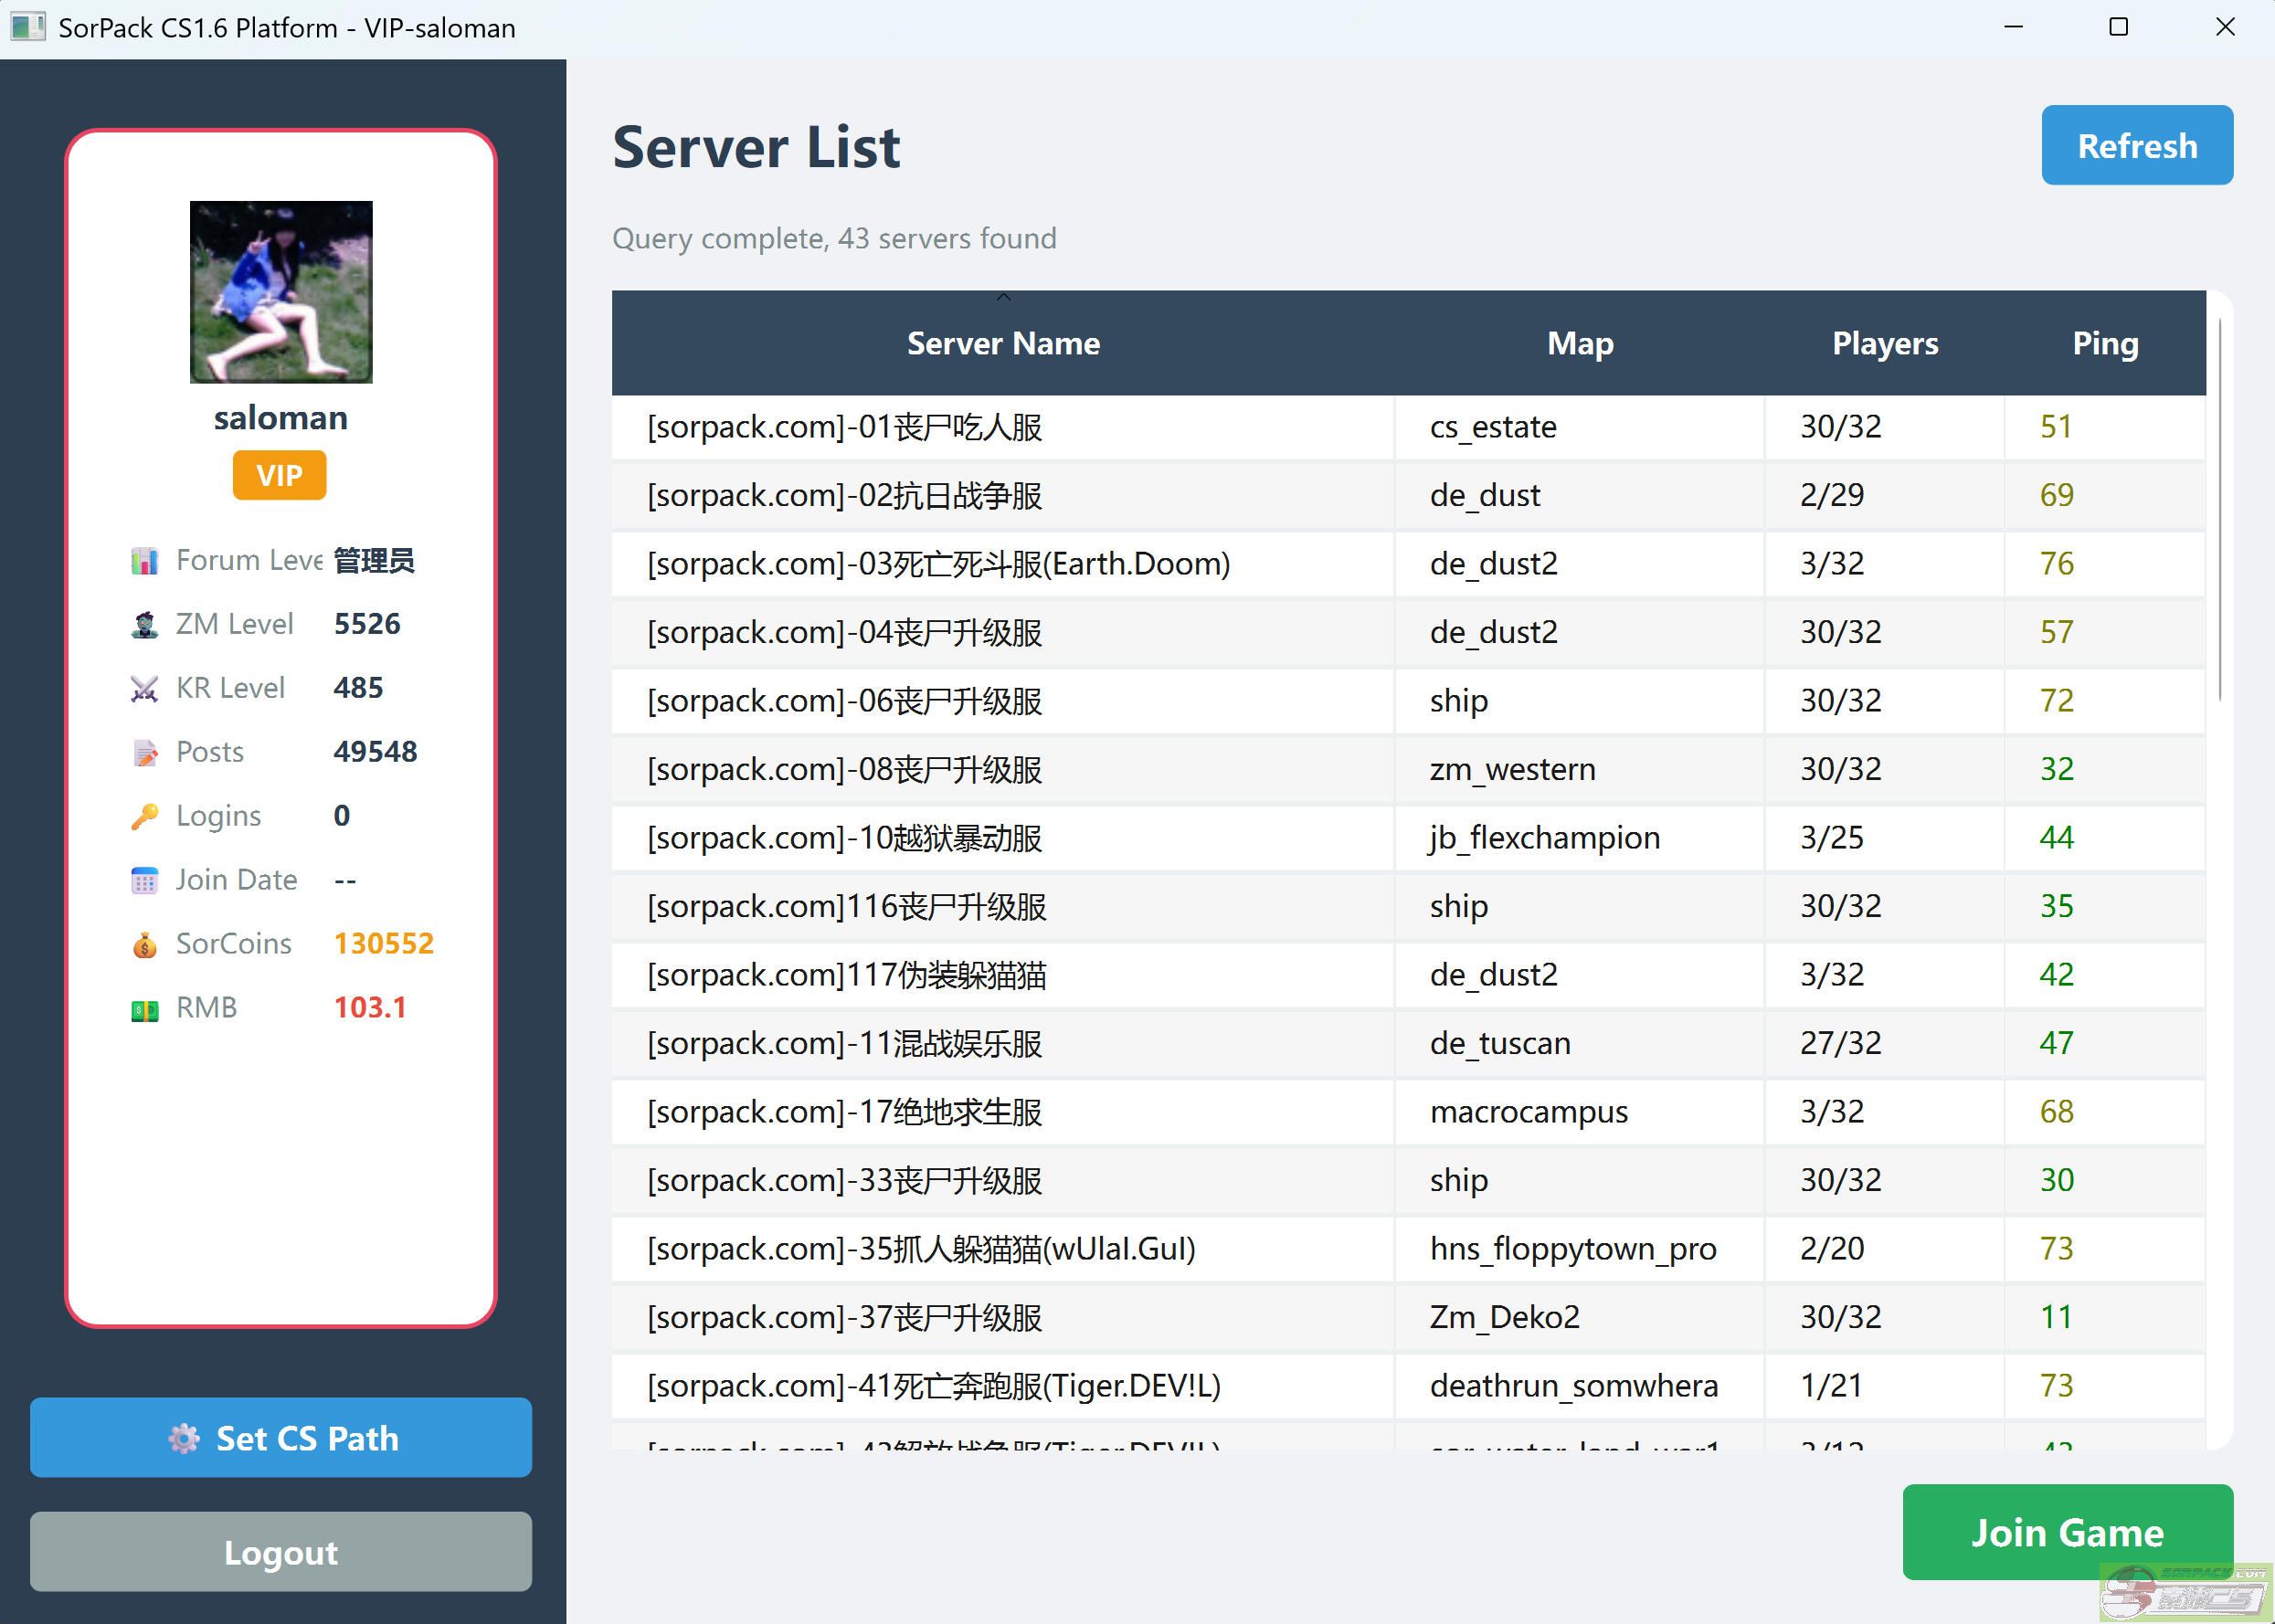
Task: Sort servers by Map column header
Action: click(1579, 344)
